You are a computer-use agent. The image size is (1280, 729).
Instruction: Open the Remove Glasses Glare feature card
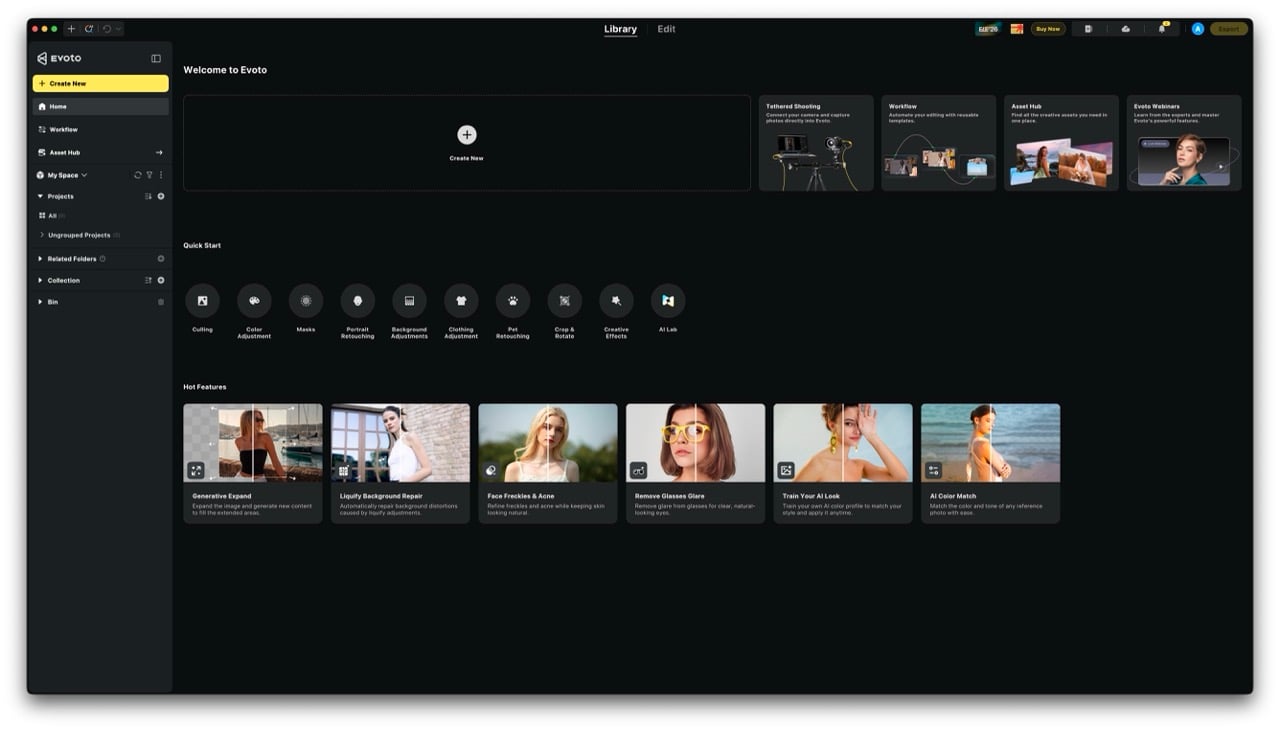tap(696, 463)
